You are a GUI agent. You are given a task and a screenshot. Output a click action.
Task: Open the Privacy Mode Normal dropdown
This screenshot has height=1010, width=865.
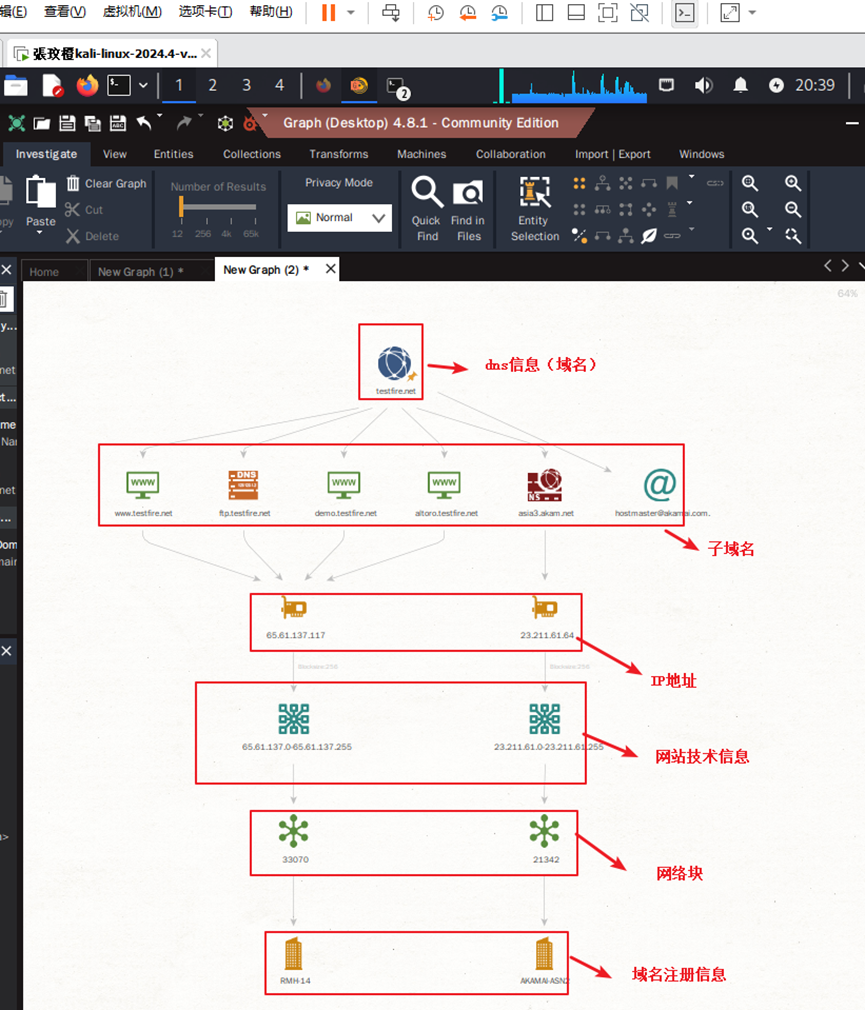pos(339,218)
